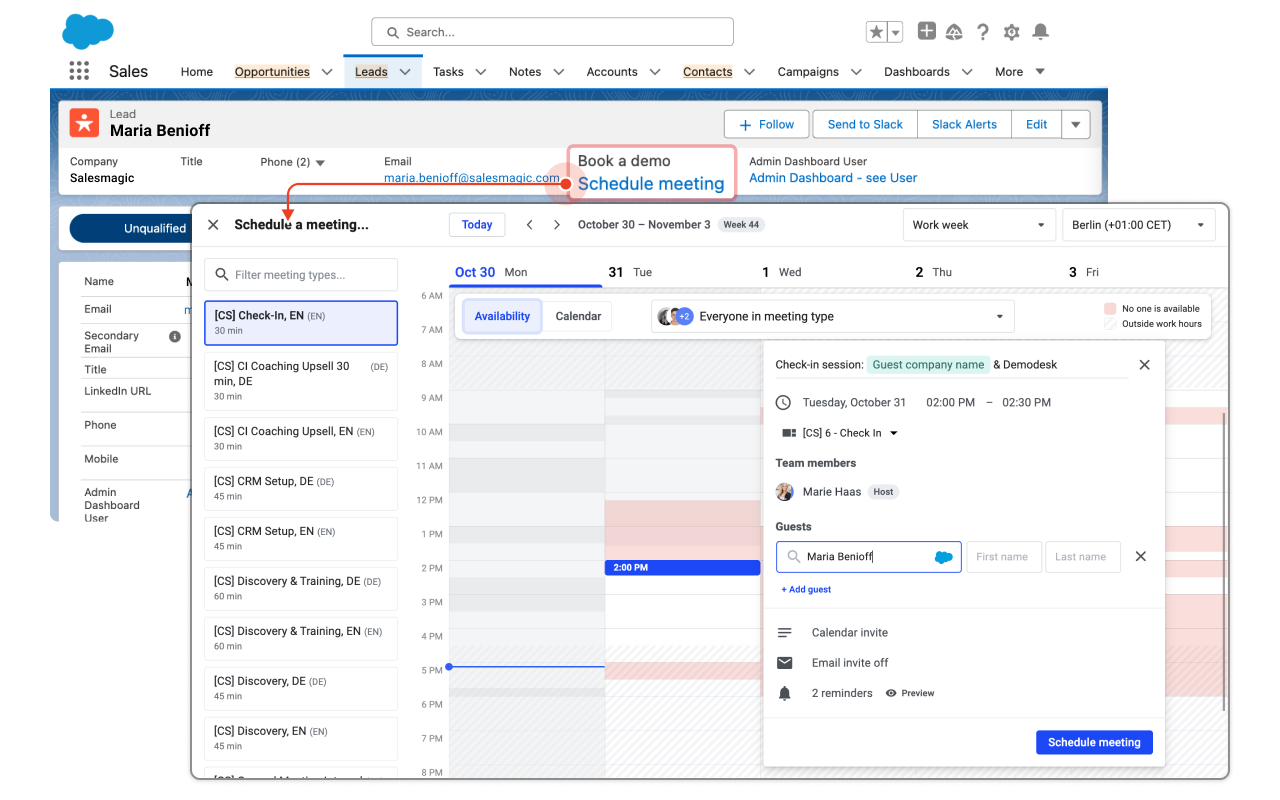Open Help question mark icon
Viewport: 1280px width, 800px height.
click(x=983, y=32)
